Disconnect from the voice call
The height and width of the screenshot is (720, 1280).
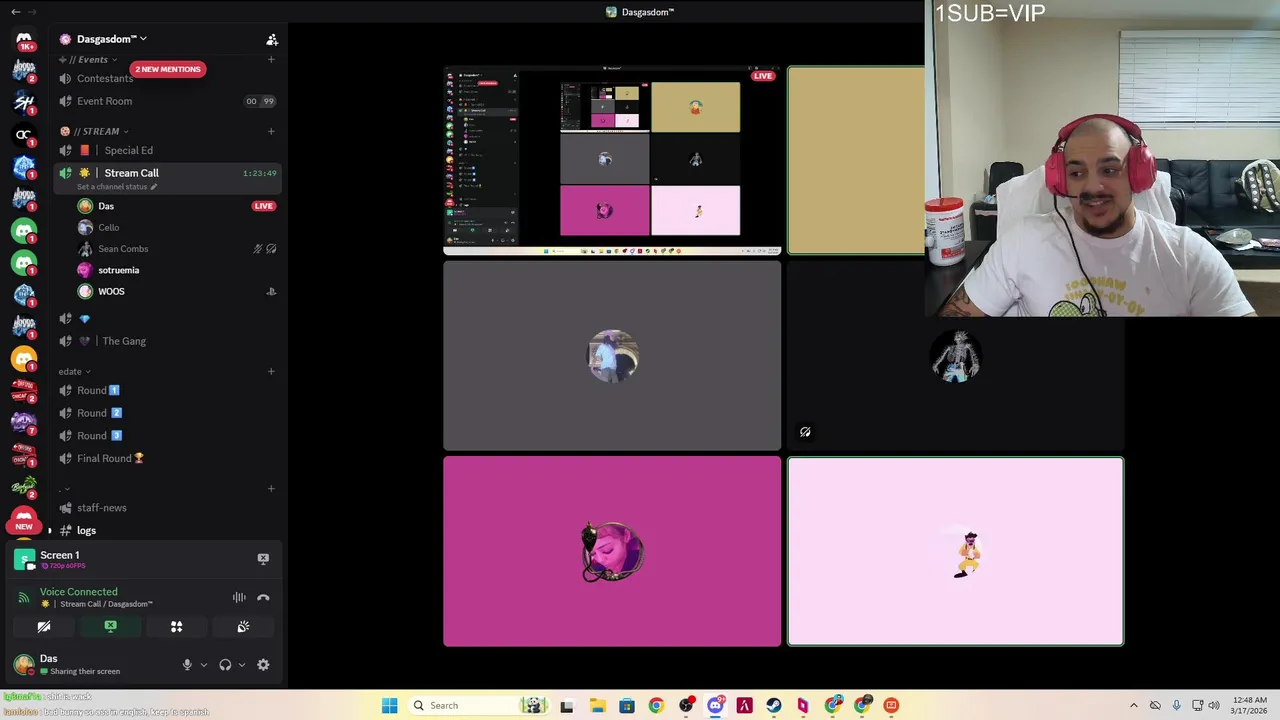pos(263,598)
